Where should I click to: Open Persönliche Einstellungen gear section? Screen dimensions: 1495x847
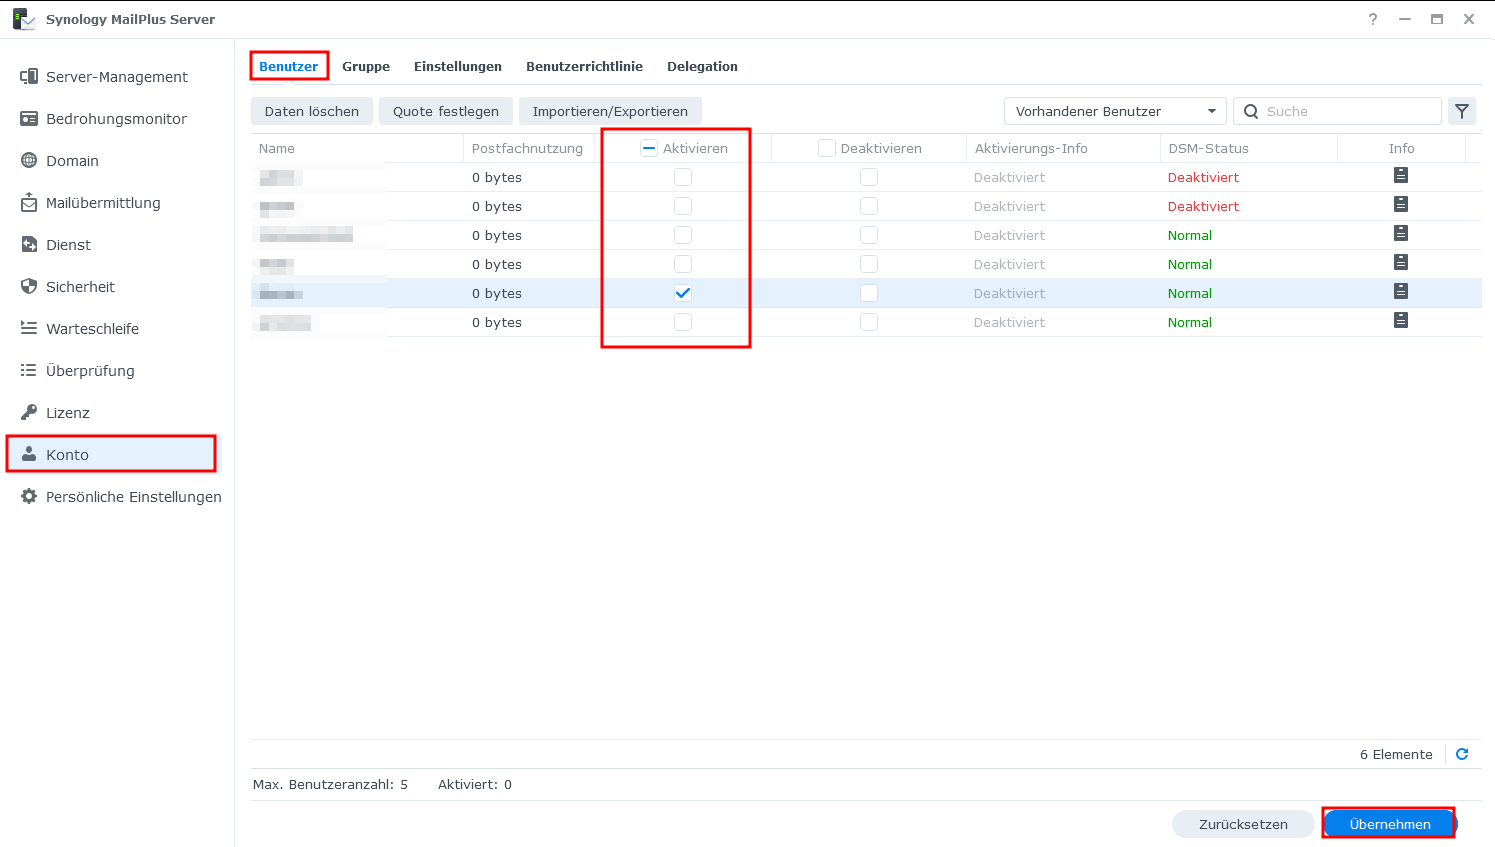click(133, 497)
